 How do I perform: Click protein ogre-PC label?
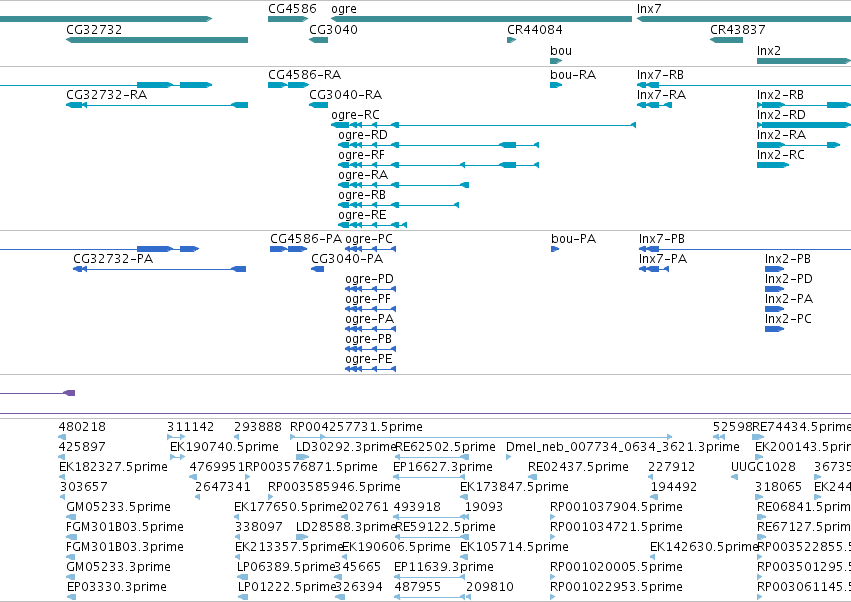[x=369, y=239]
